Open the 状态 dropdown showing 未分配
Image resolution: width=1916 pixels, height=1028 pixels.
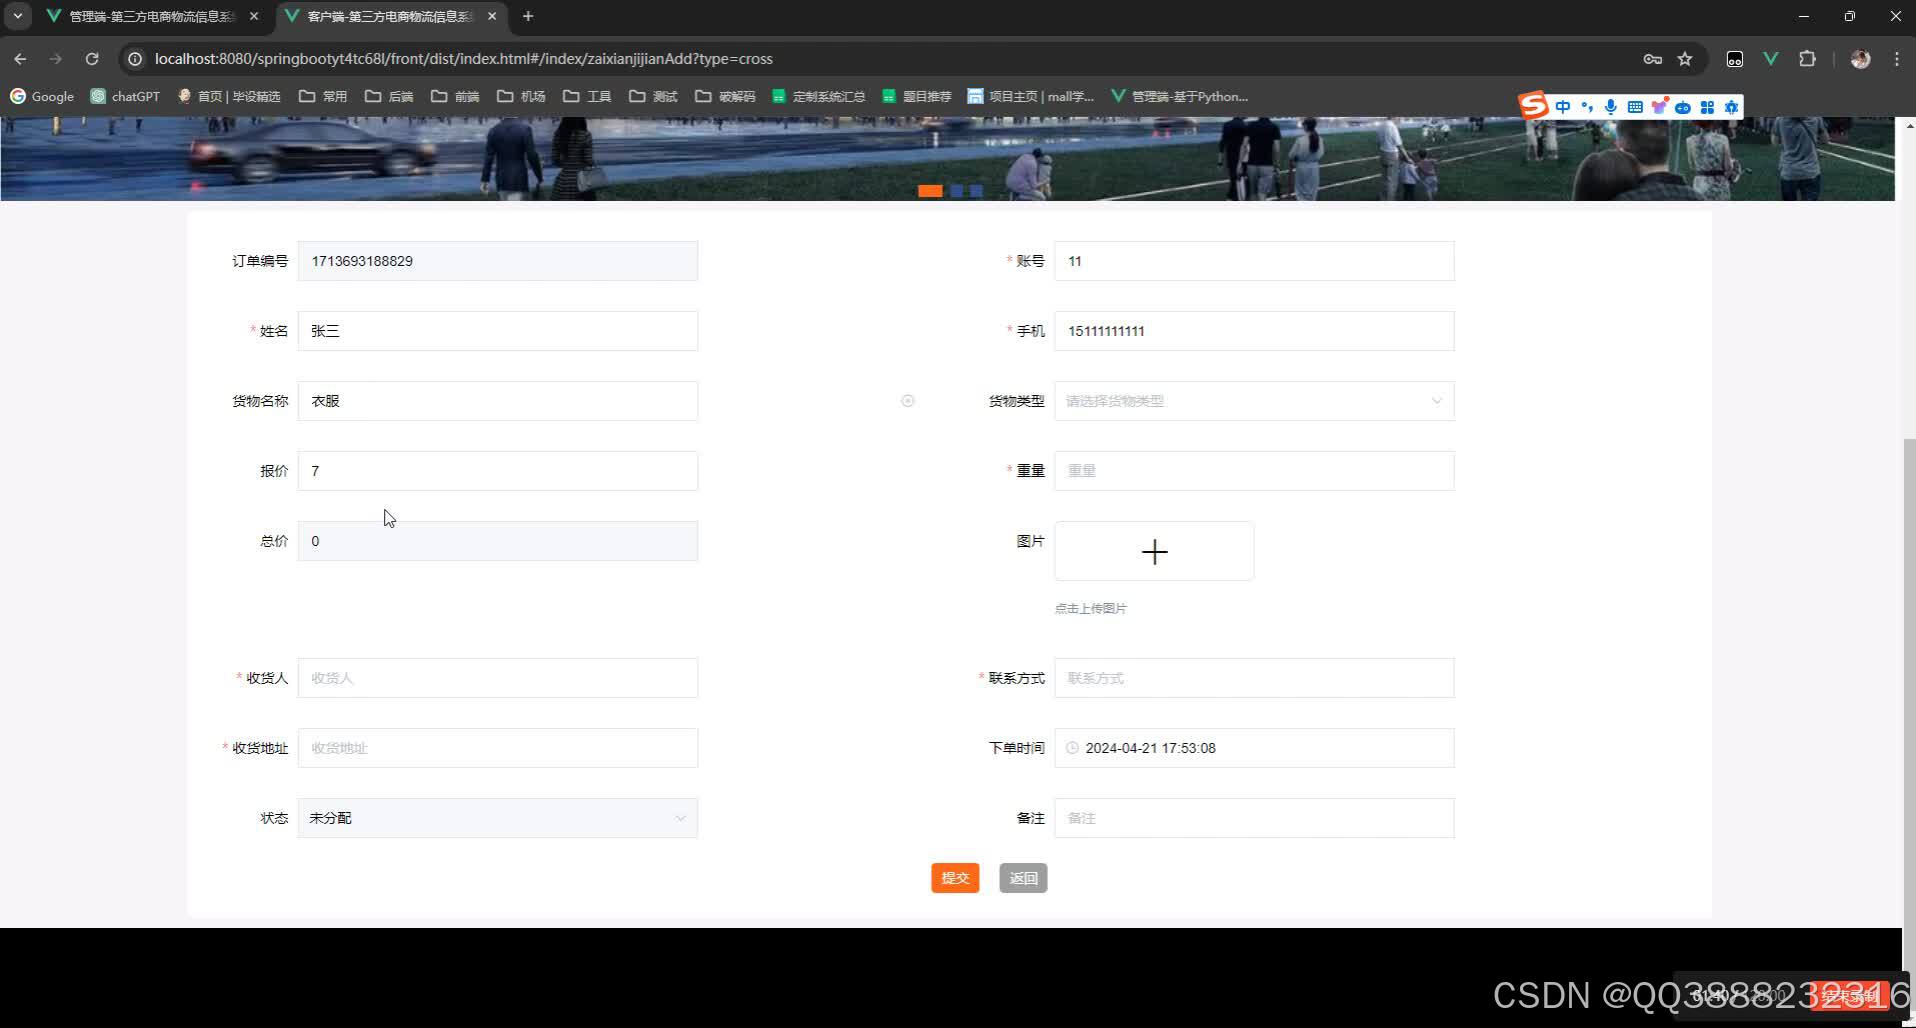pyautogui.click(x=497, y=817)
